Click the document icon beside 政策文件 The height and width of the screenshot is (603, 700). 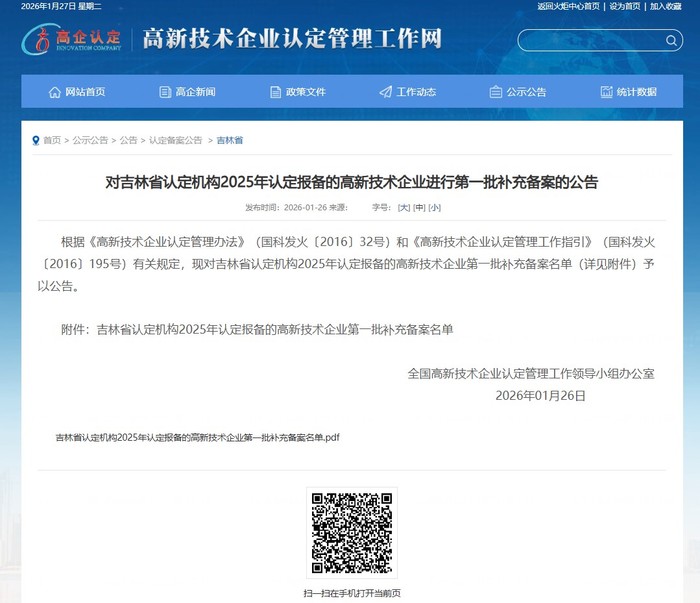[x=276, y=92]
